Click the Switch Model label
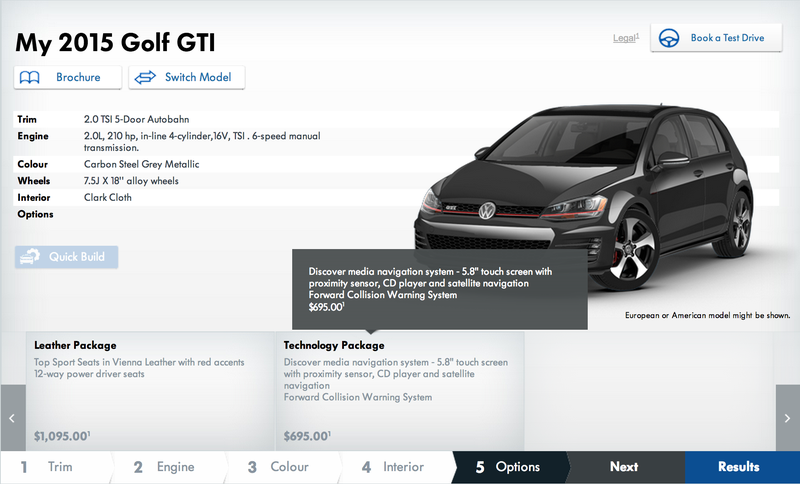This screenshot has height=484, width=800. 198,78
